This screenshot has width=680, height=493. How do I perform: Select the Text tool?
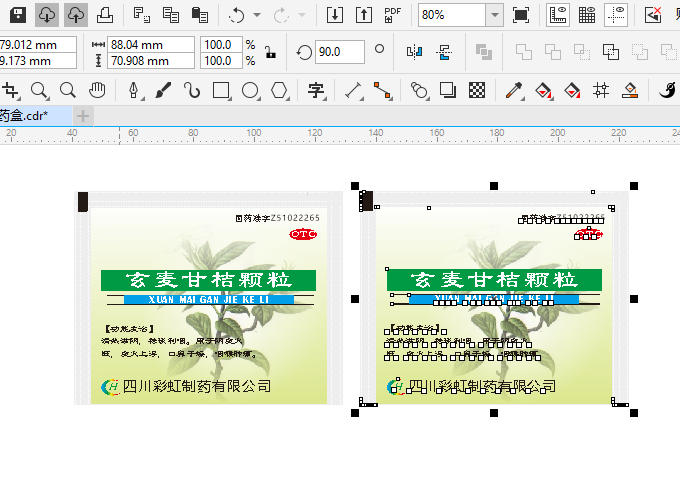click(x=316, y=91)
